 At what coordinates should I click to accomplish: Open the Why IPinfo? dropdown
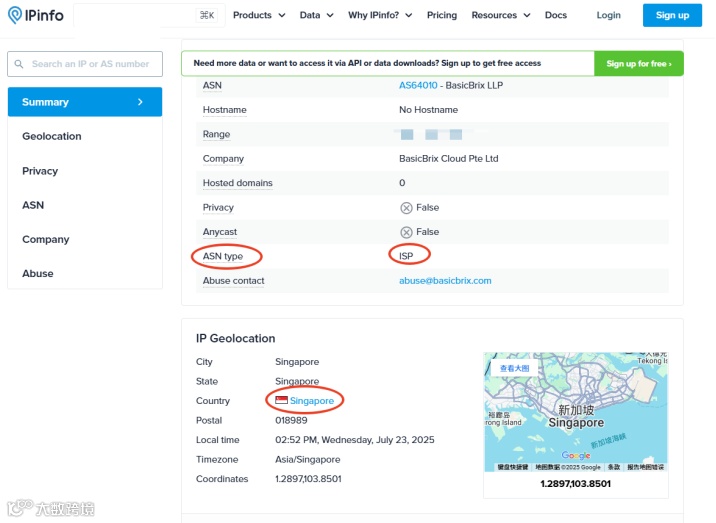tap(380, 15)
